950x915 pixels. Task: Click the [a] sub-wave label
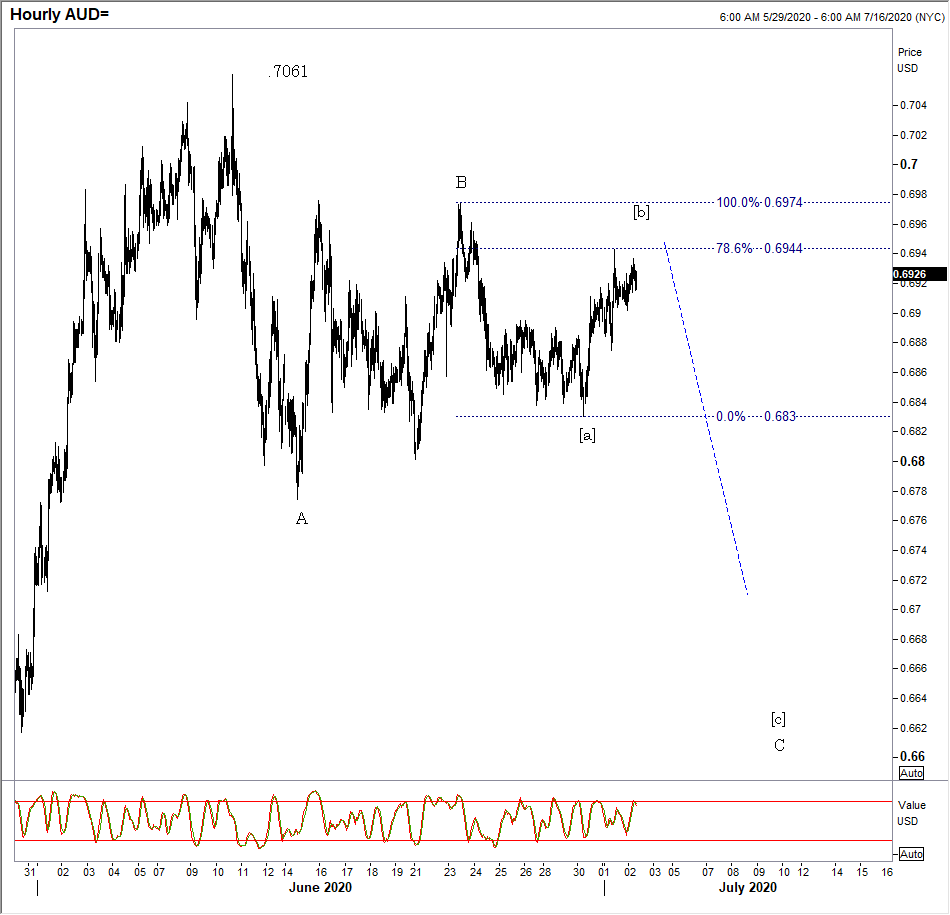pyautogui.click(x=587, y=435)
